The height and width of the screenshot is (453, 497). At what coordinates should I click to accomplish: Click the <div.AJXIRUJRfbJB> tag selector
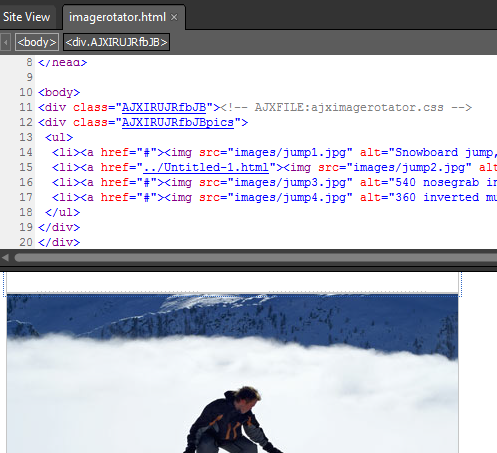click(x=116, y=42)
